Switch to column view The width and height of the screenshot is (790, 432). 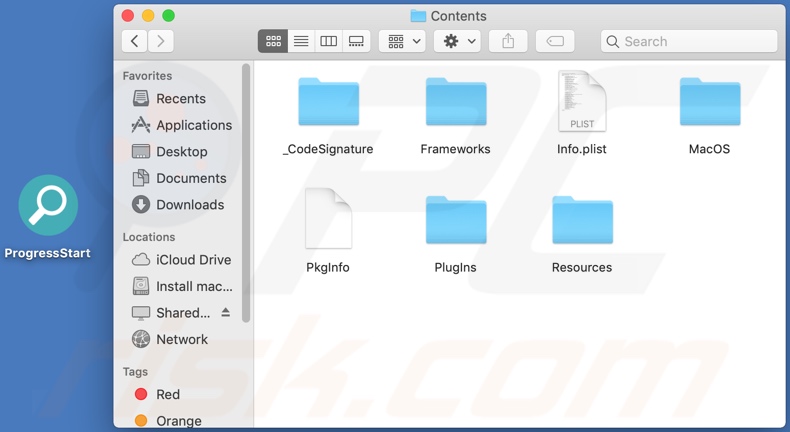328,41
